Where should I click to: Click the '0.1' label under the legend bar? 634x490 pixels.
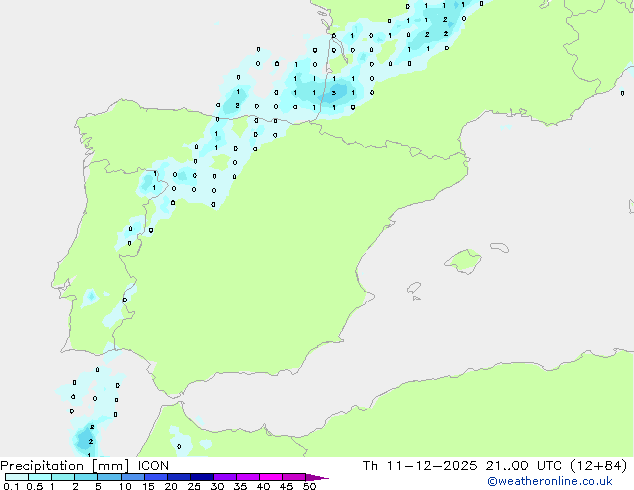11,486
